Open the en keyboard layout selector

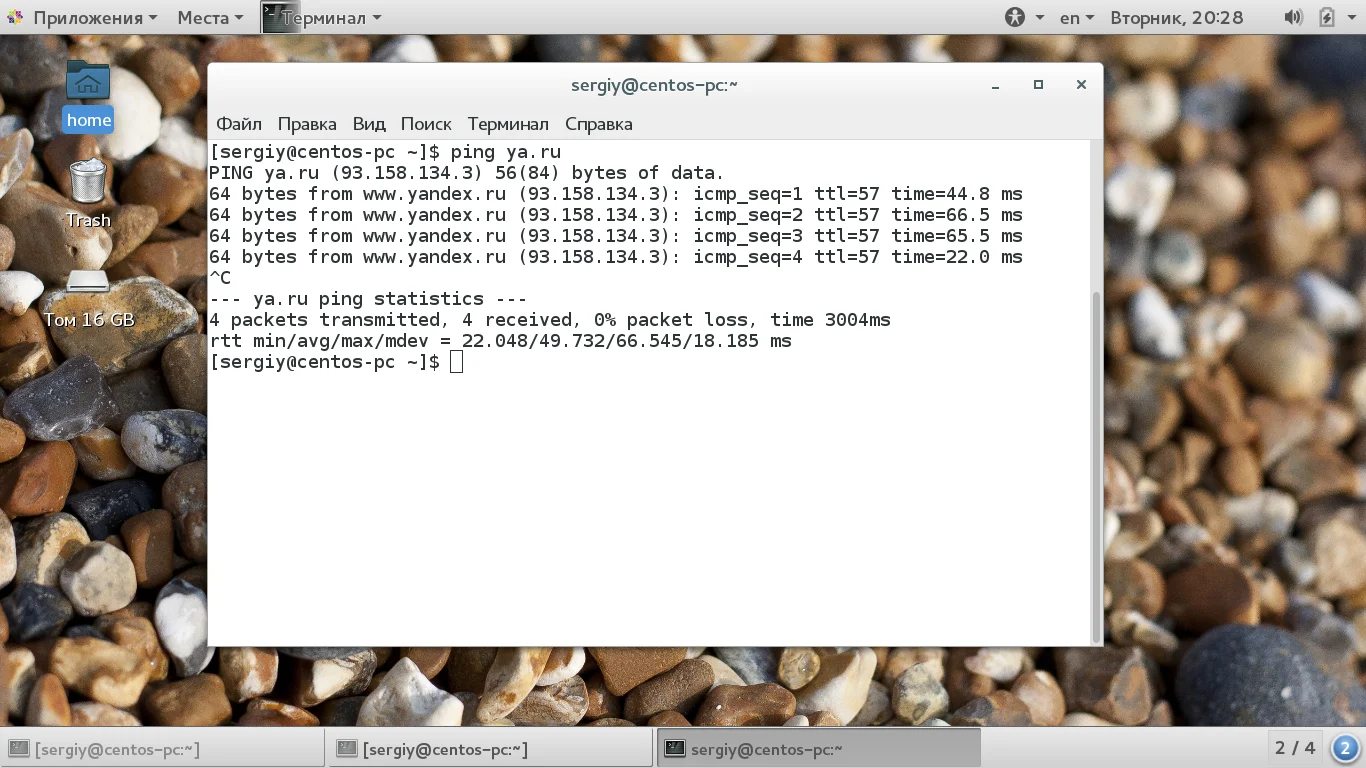click(x=1077, y=18)
